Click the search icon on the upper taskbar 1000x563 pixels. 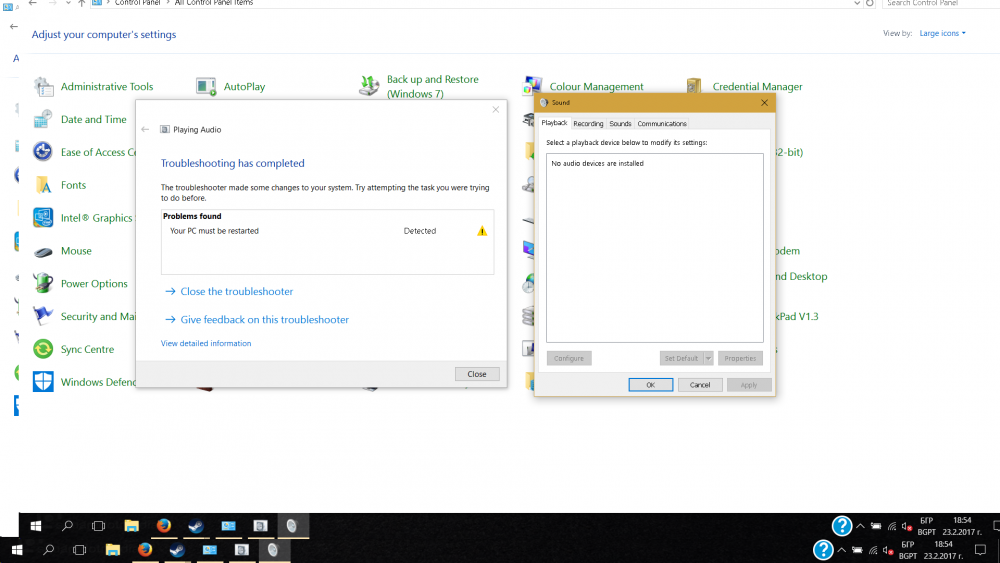(67, 526)
